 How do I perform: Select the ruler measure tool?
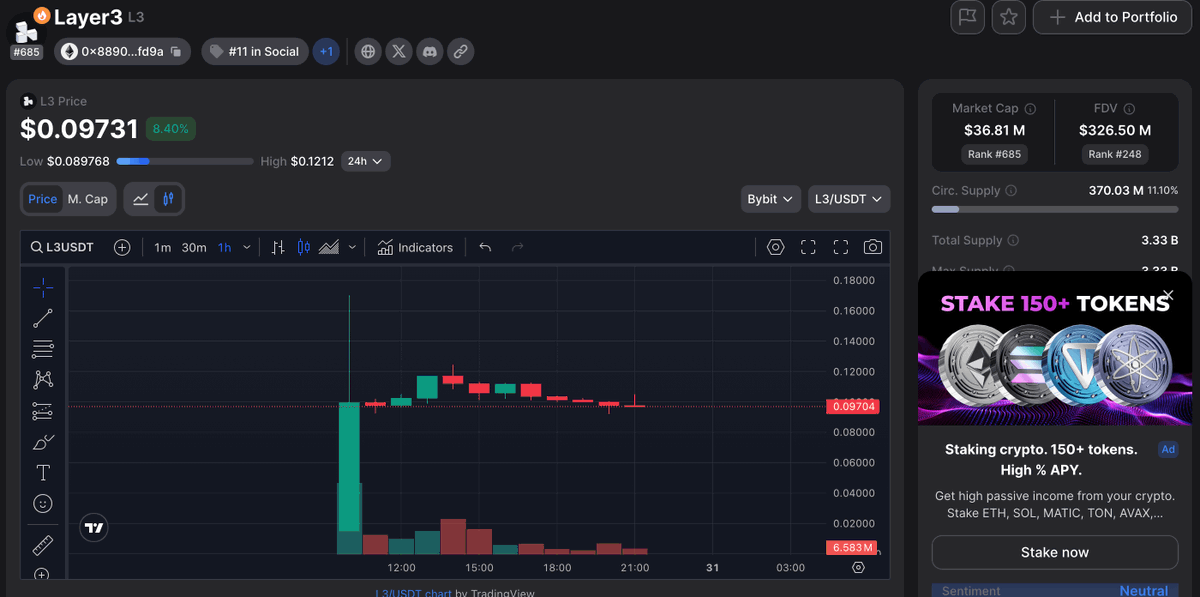[x=43, y=545]
